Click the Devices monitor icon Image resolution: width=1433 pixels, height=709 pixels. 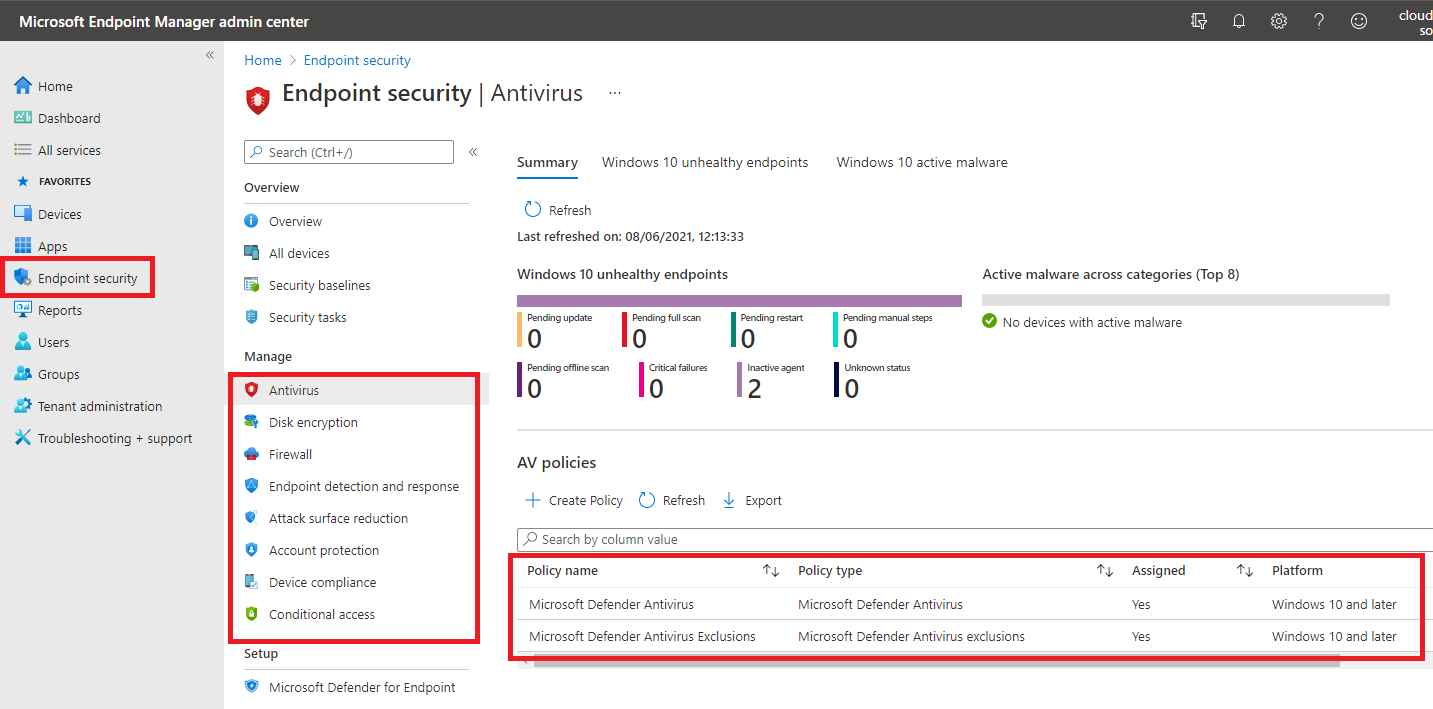pyautogui.click(x=23, y=214)
